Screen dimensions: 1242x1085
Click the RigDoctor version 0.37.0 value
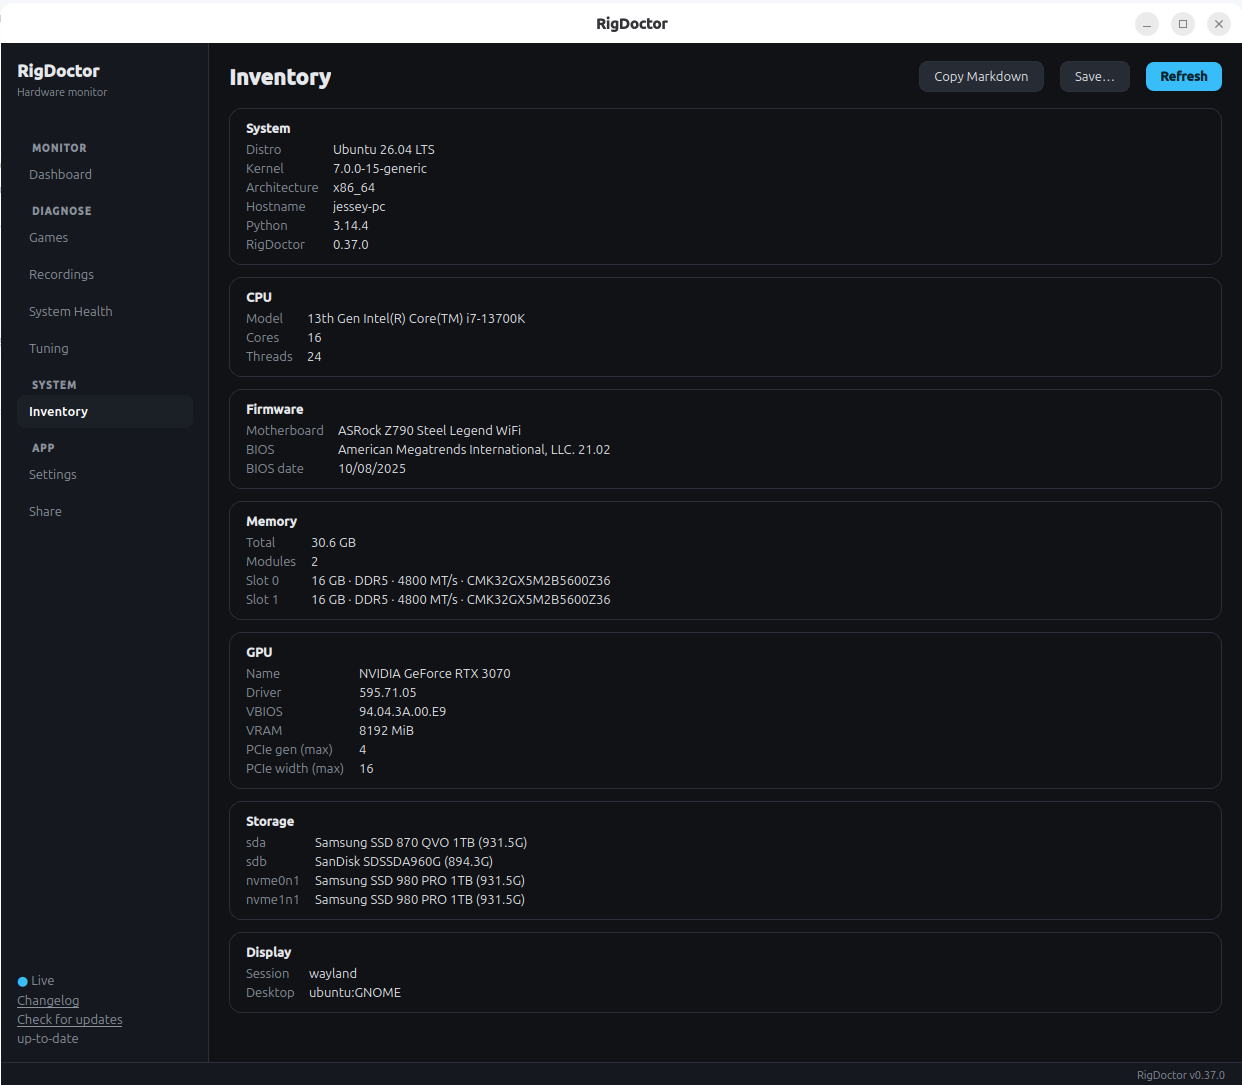pos(350,244)
